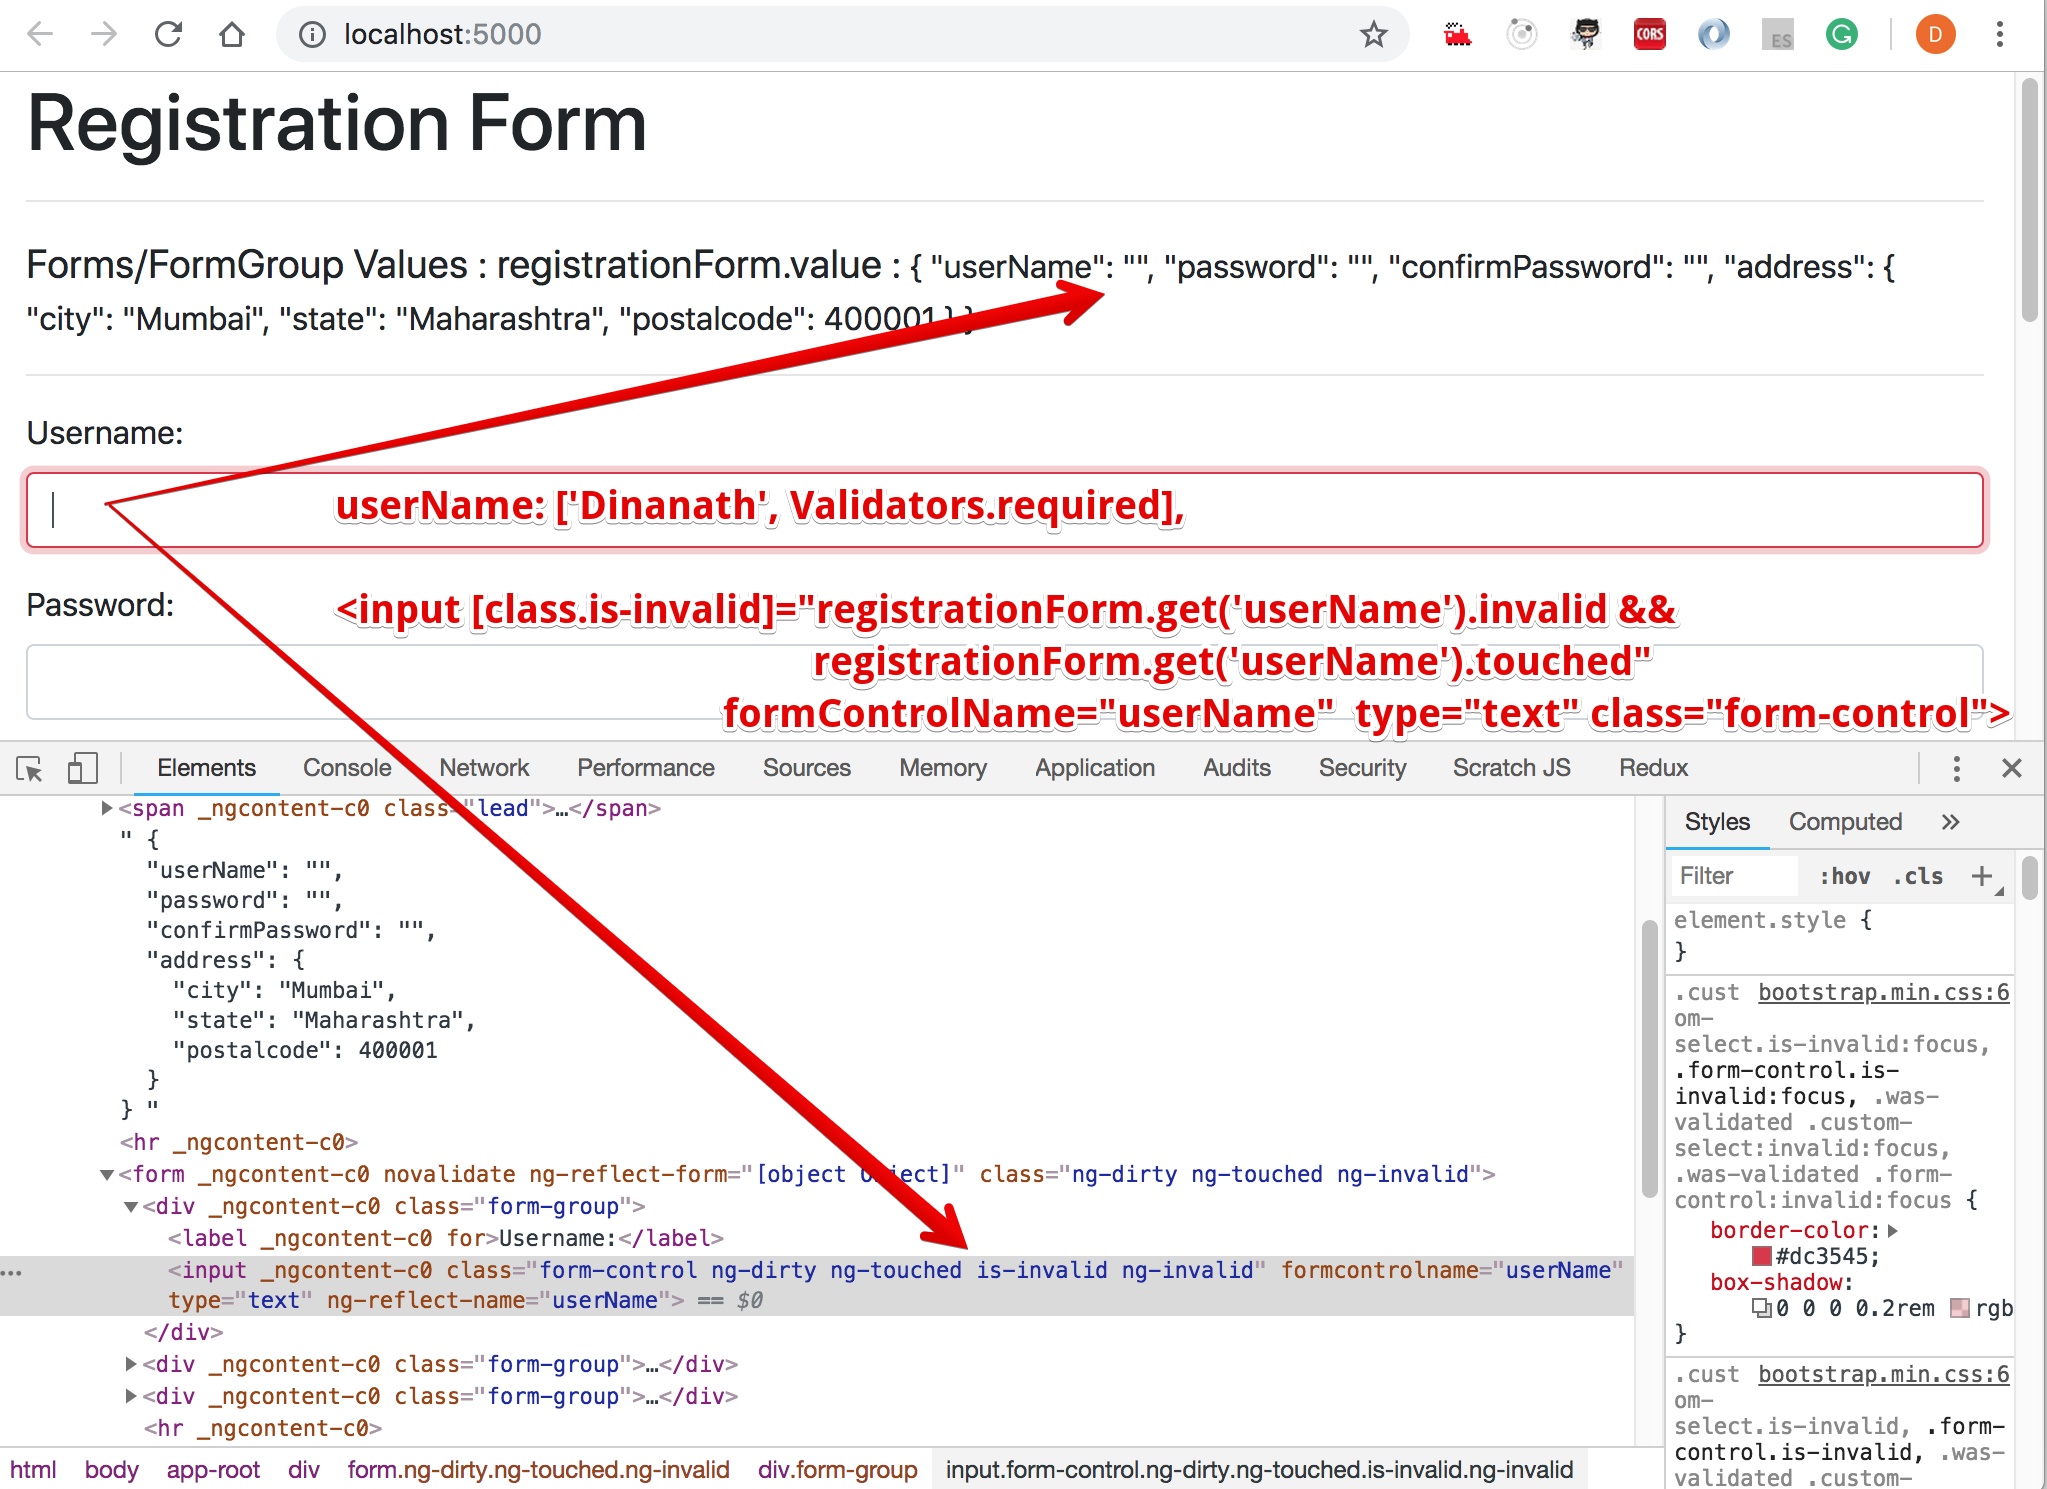Screen dimensions: 2047x1489
Task: Reload the localhost:5000 page
Action: [x=168, y=33]
